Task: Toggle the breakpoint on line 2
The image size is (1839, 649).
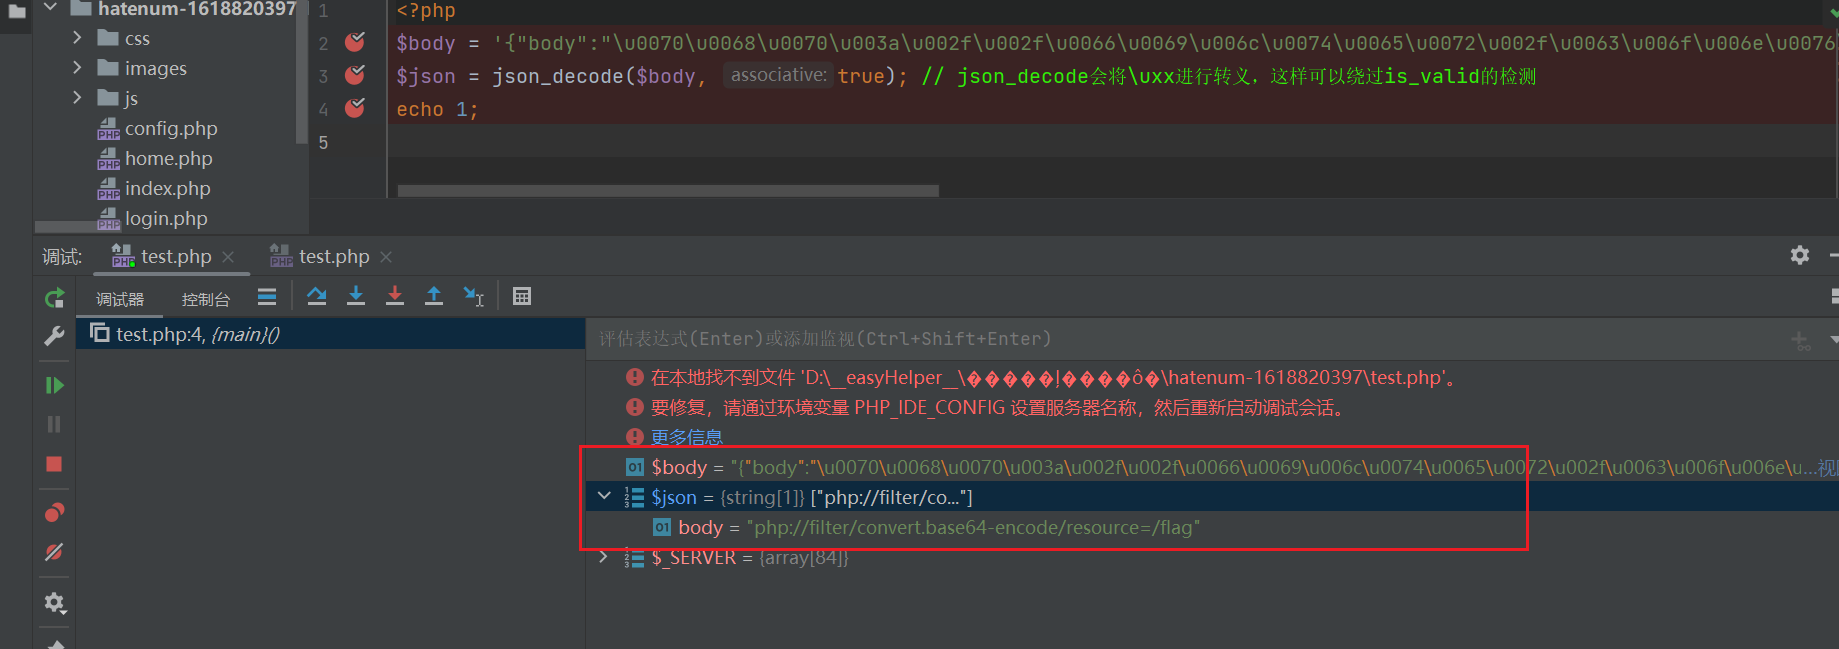Action: pyautogui.click(x=355, y=42)
